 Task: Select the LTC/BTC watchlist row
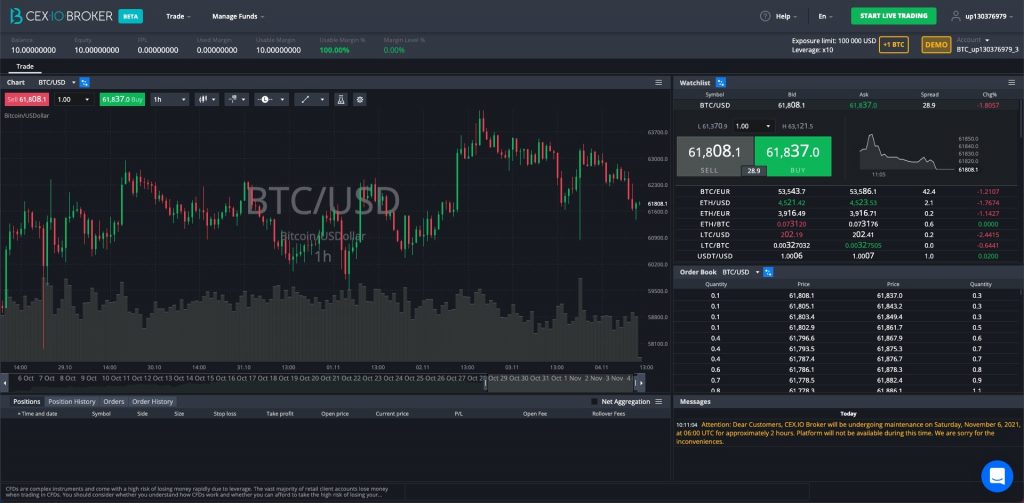(846, 245)
